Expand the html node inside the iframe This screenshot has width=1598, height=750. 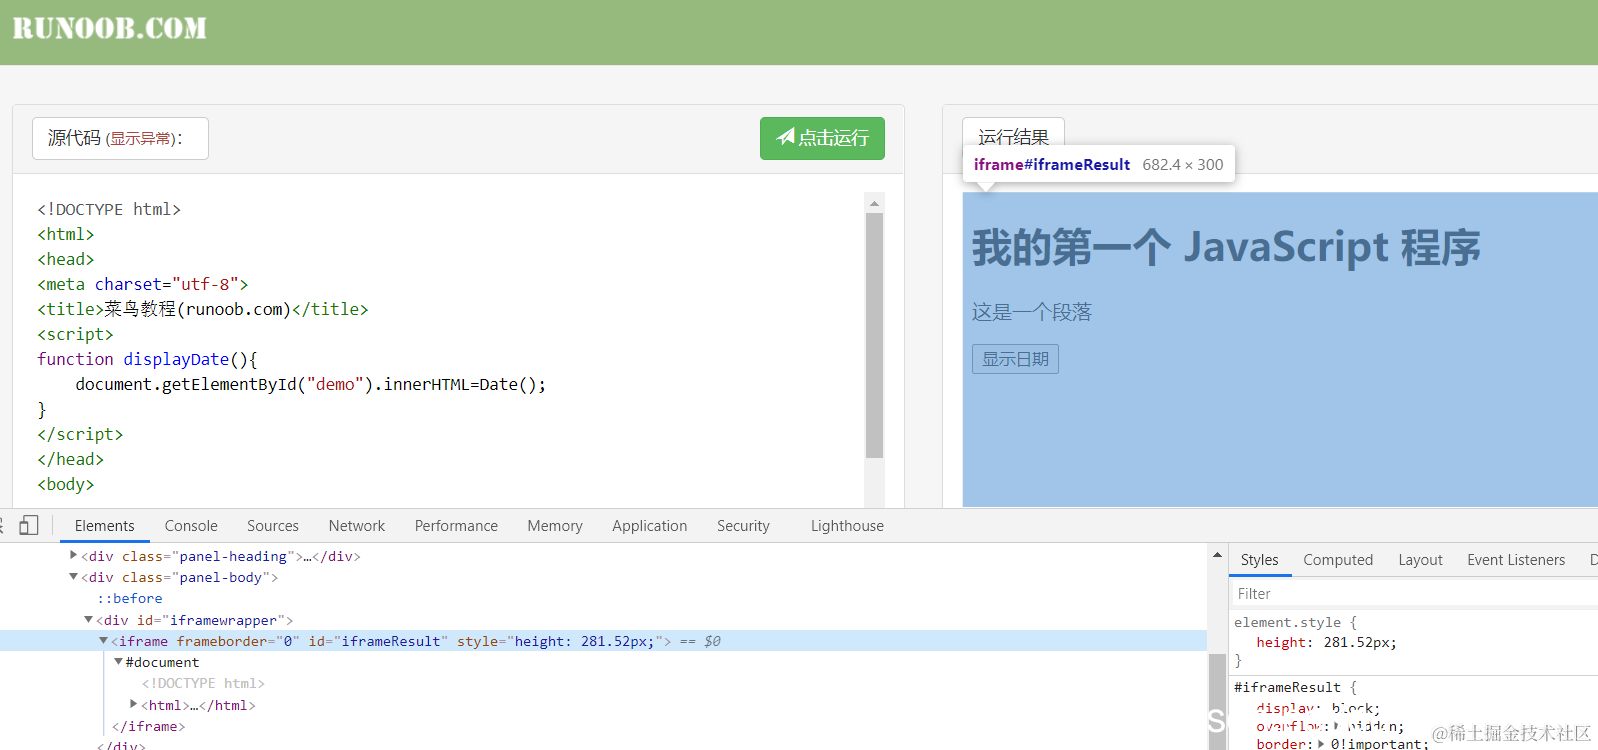[x=133, y=704]
